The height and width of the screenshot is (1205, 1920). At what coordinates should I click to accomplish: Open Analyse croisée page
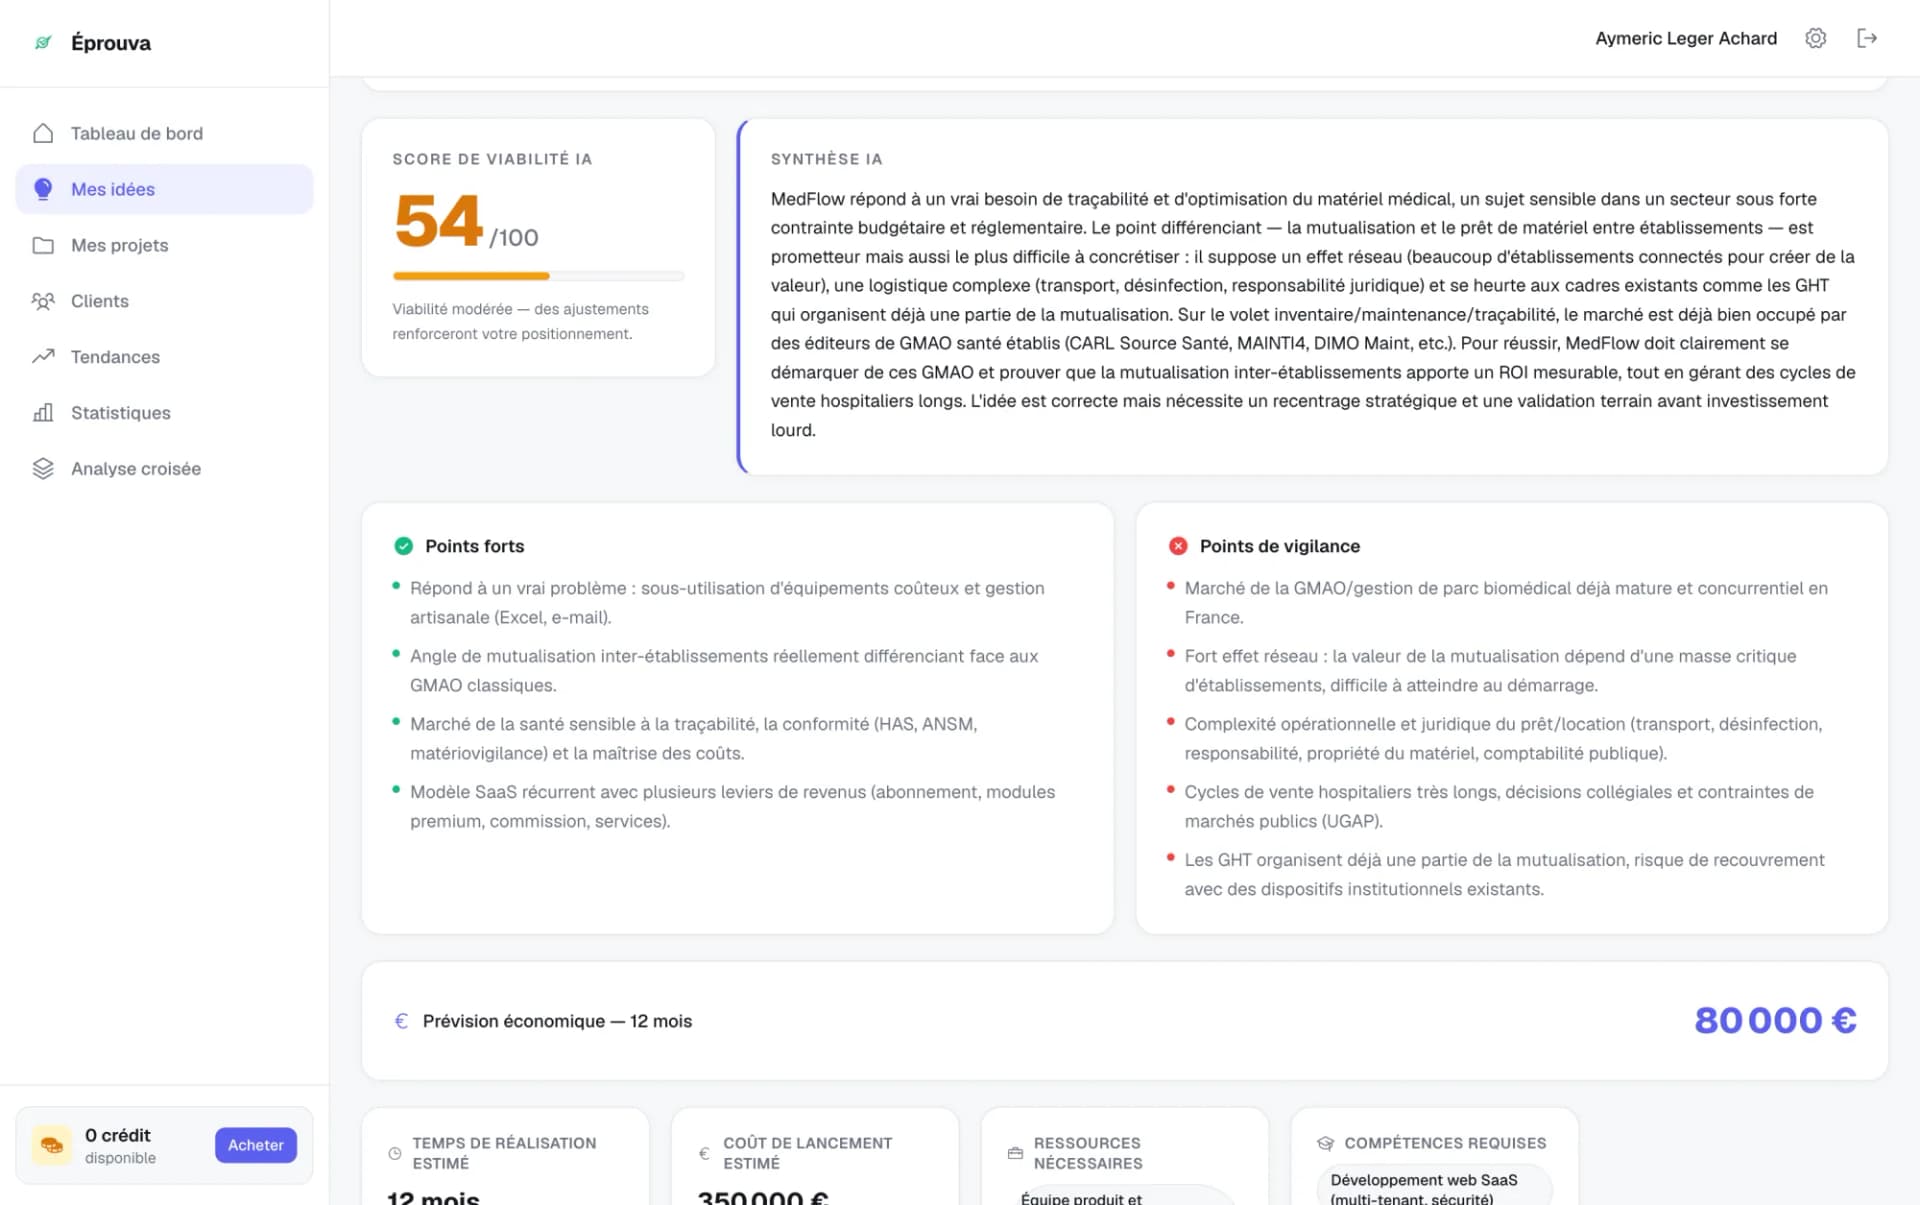click(164, 469)
